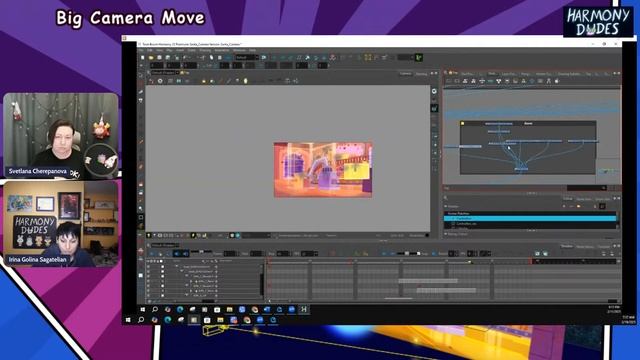
Task: Click the first white hierarchy icon in Node view toolbar
Action: click(x=465, y=81)
